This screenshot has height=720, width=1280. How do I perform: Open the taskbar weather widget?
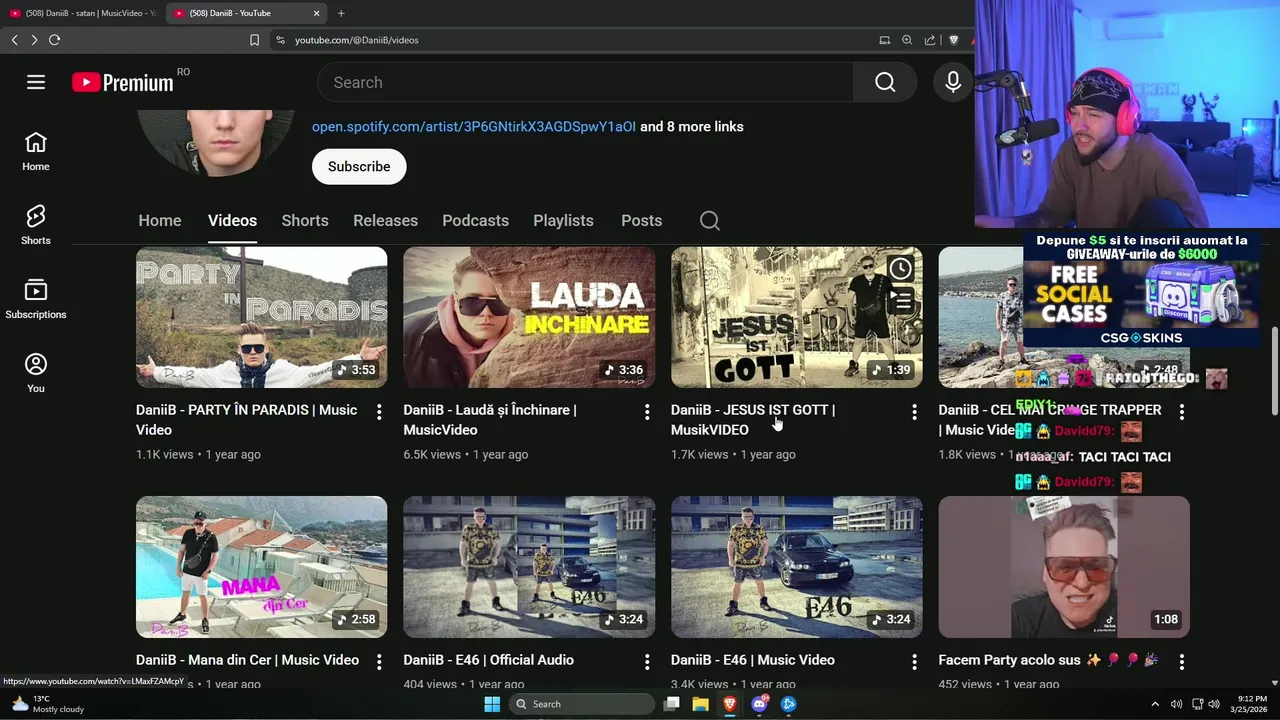[47, 704]
